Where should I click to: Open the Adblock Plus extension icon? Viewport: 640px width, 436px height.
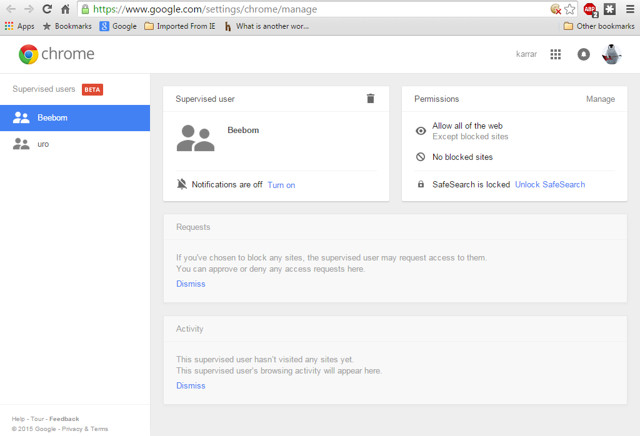tap(590, 9)
